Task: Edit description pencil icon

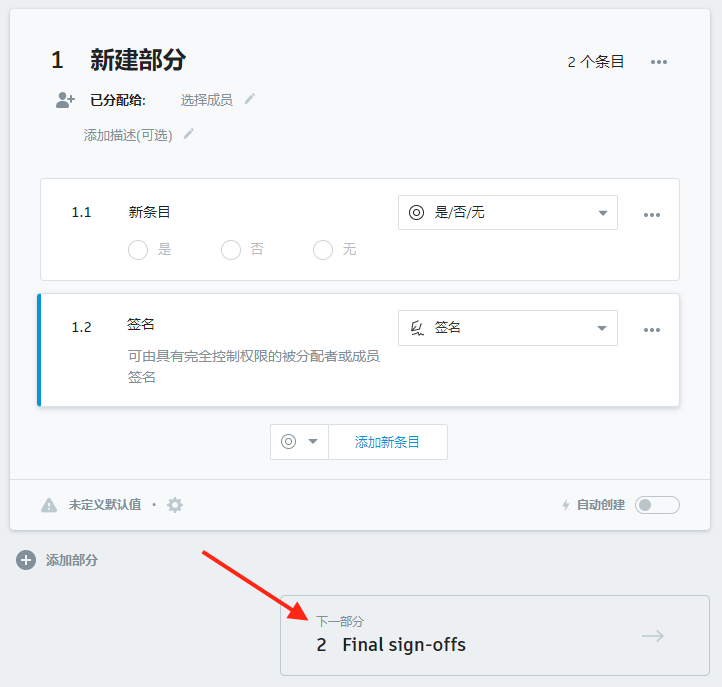Action: (189, 134)
